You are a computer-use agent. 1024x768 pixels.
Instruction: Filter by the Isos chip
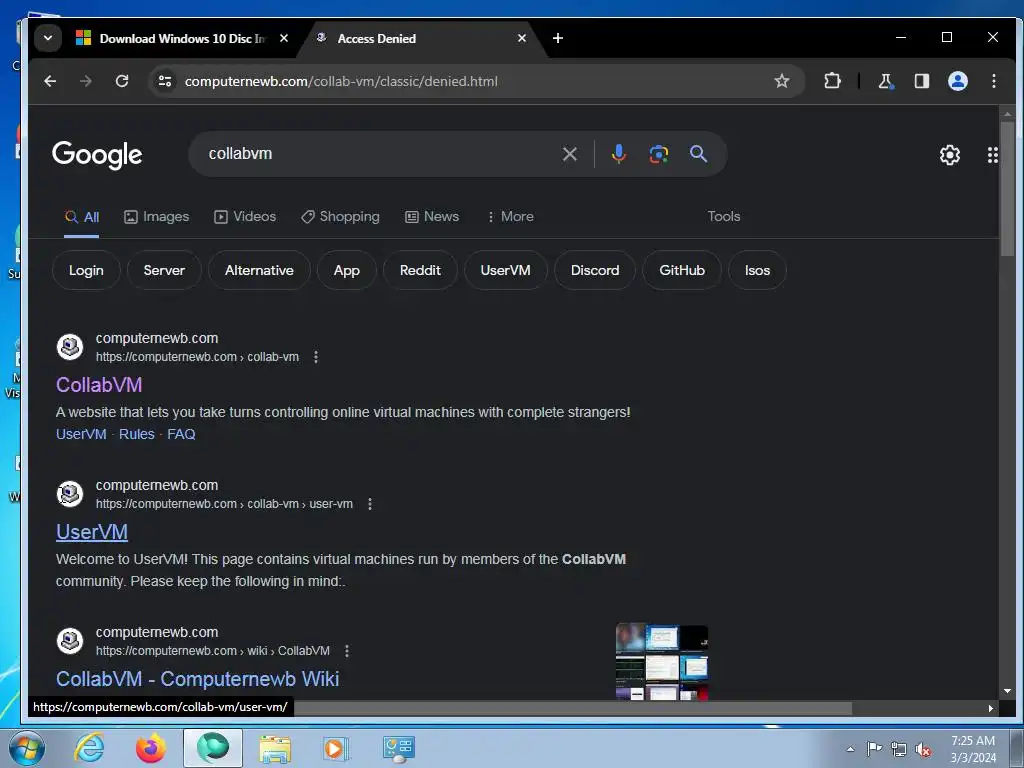(x=758, y=270)
